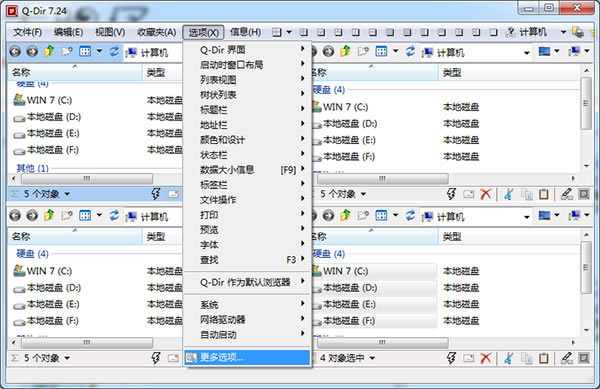
Task: Expand address bar dropdown in bottom-right pane
Action: tap(527, 217)
